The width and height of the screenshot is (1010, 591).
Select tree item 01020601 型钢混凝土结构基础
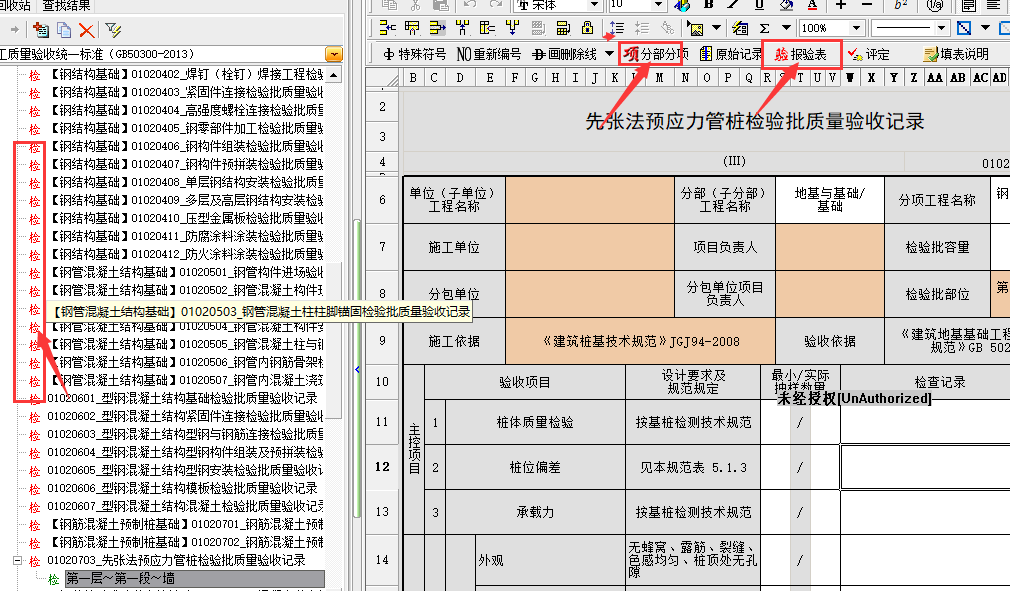[x=182, y=398]
